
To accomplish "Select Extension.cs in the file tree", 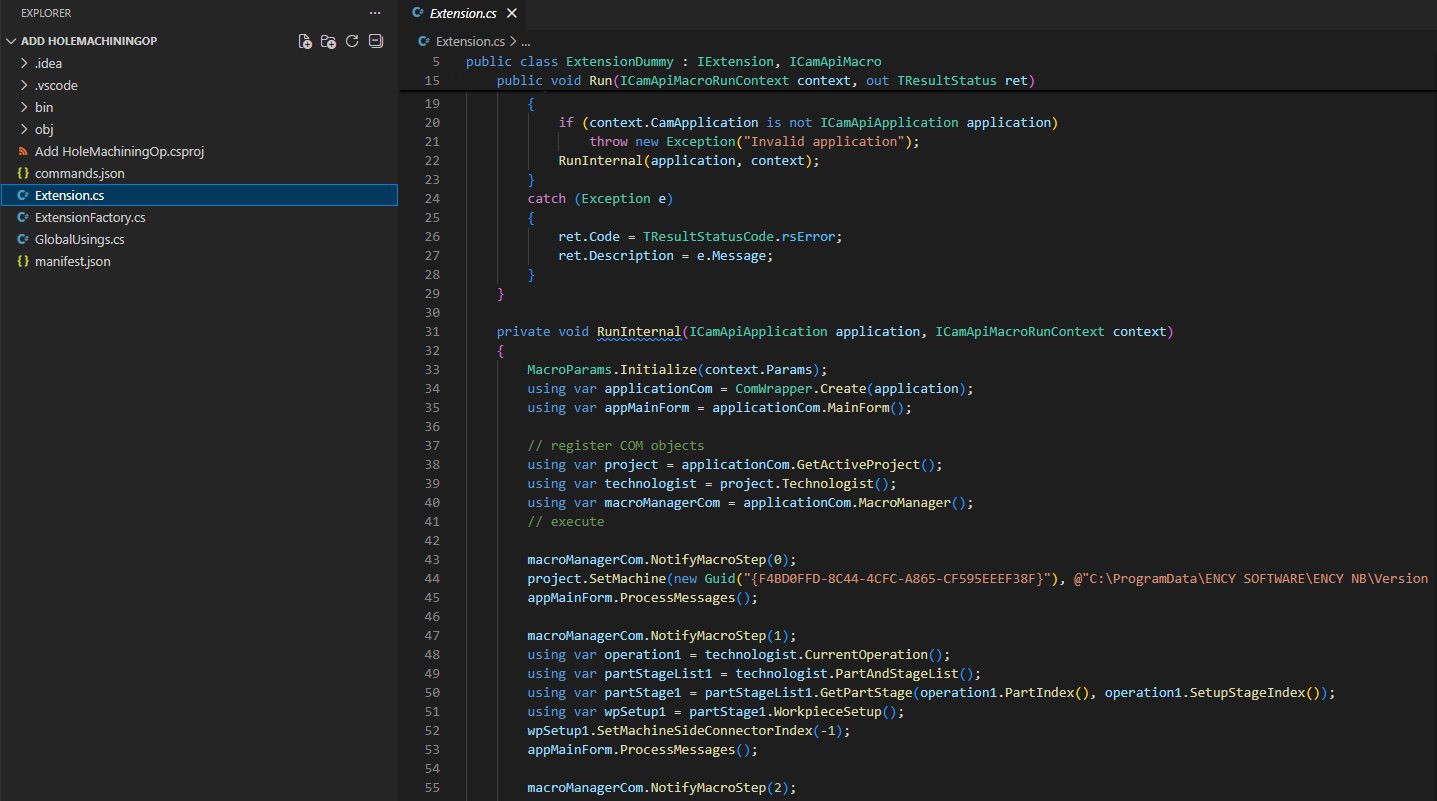I will 199,195.
